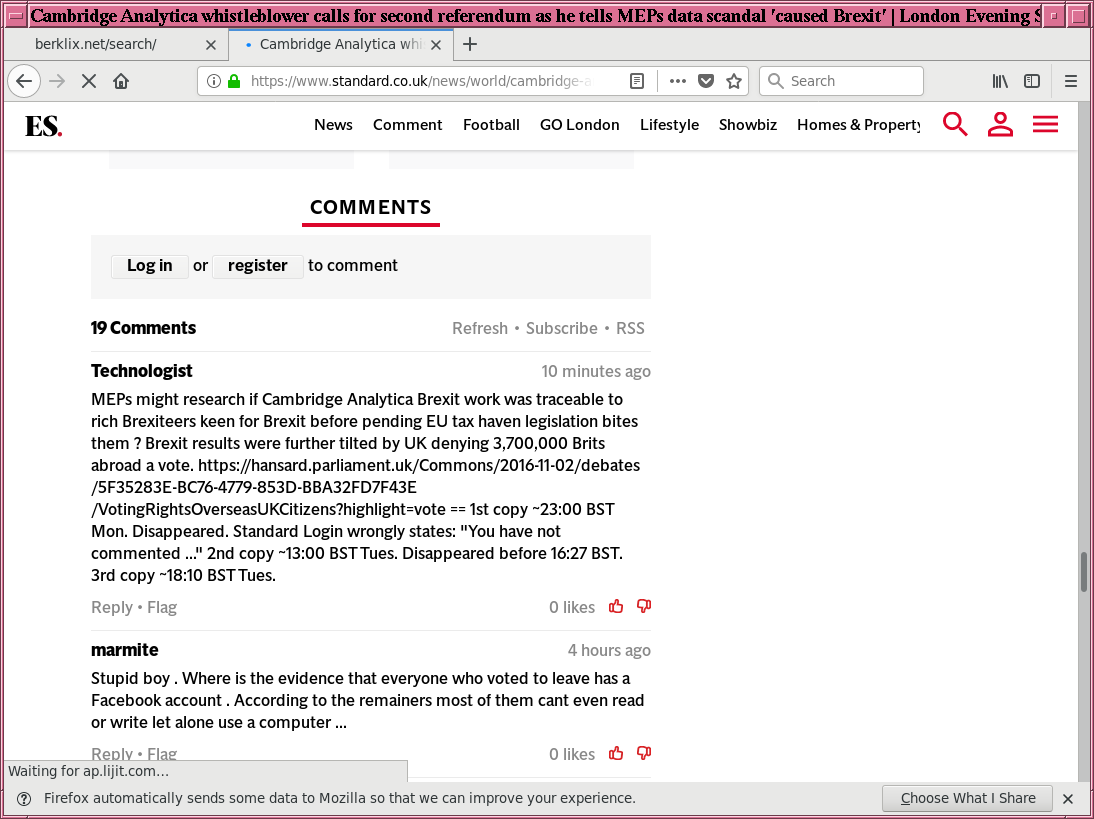Reply to Technologist's comment
Viewport: 1094px width, 819px height.
(112, 608)
